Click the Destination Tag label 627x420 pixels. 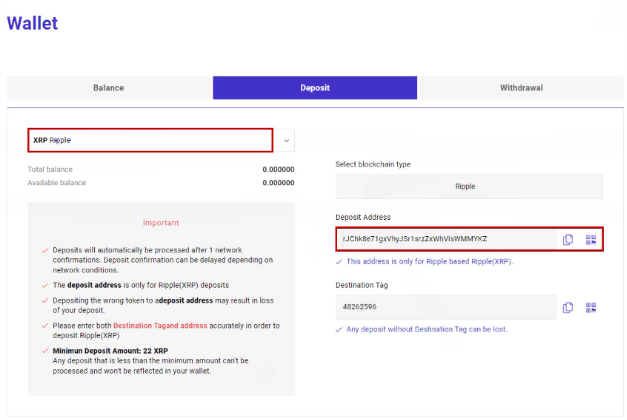[x=361, y=285]
